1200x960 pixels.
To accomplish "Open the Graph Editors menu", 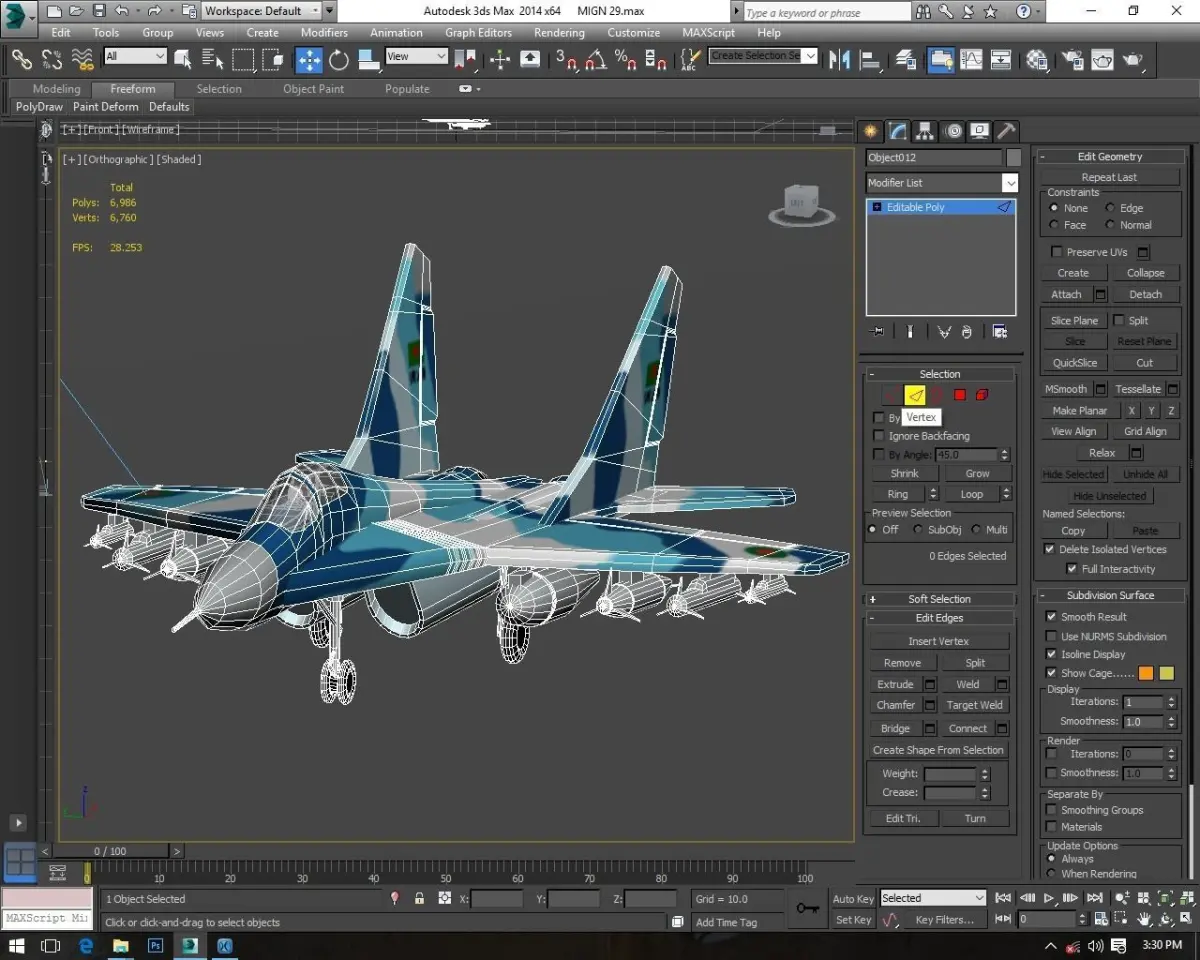I will click(478, 32).
